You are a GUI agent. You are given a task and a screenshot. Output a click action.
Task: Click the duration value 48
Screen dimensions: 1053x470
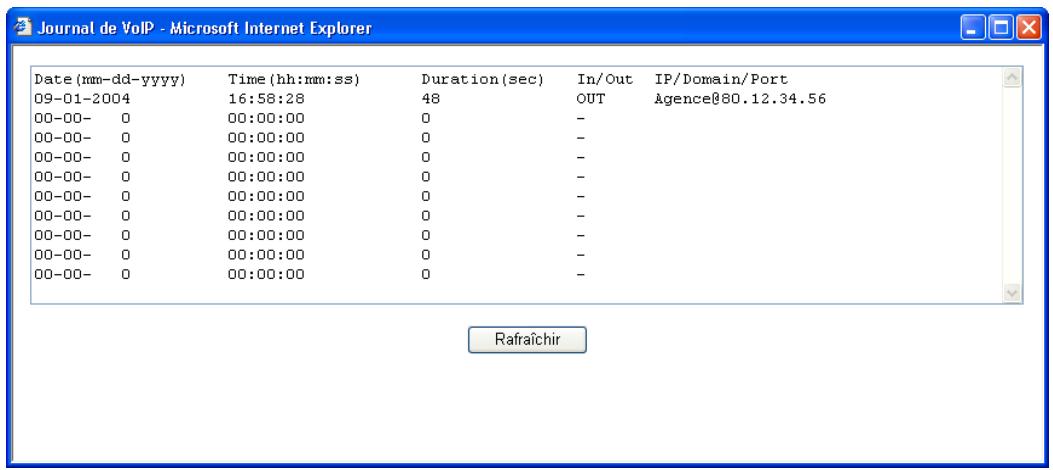tap(430, 99)
